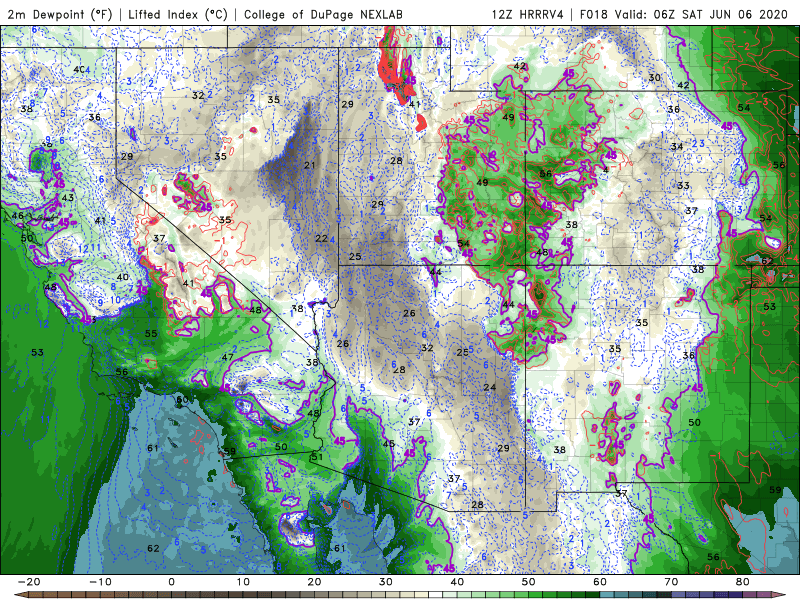Click the "Lifted Index (°C)" header label

click(178, 14)
